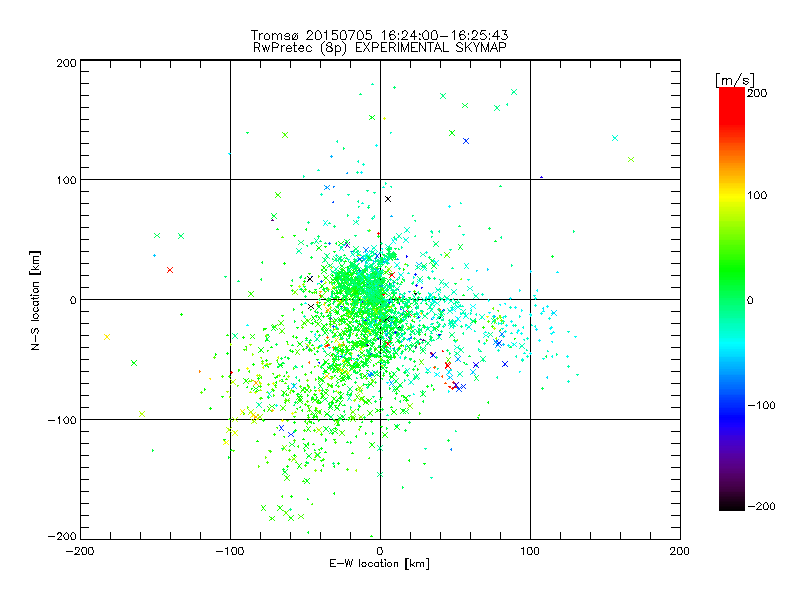Click the isolated red X marker west of -100 km

(170, 270)
